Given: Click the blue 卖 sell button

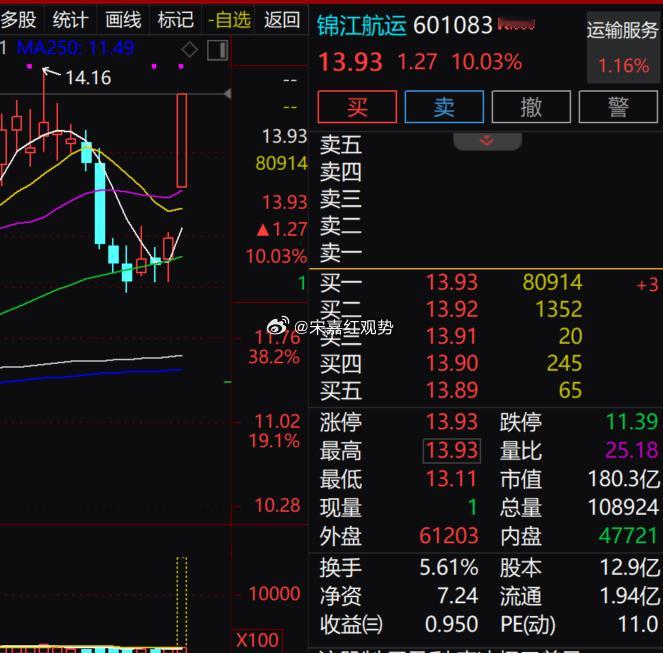Looking at the screenshot, I should click(444, 107).
